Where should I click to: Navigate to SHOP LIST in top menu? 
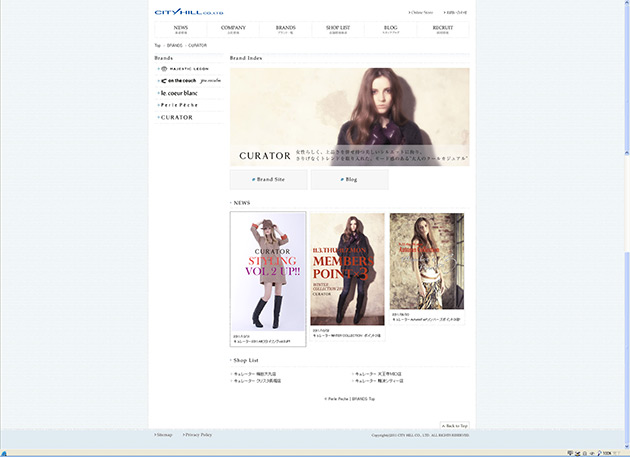click(x=338, y=29)
